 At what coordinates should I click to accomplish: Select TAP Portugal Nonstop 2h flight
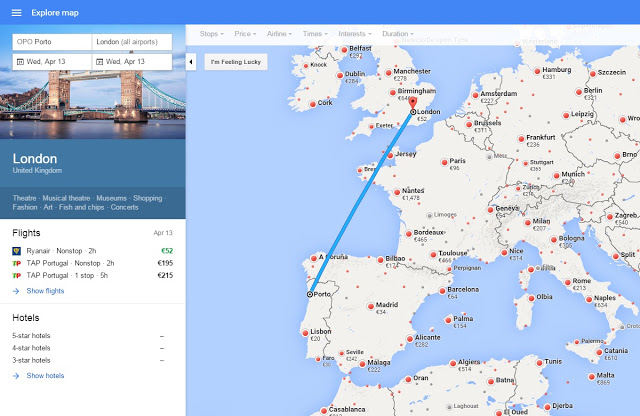pyautogui.click(x=93, y=263)
